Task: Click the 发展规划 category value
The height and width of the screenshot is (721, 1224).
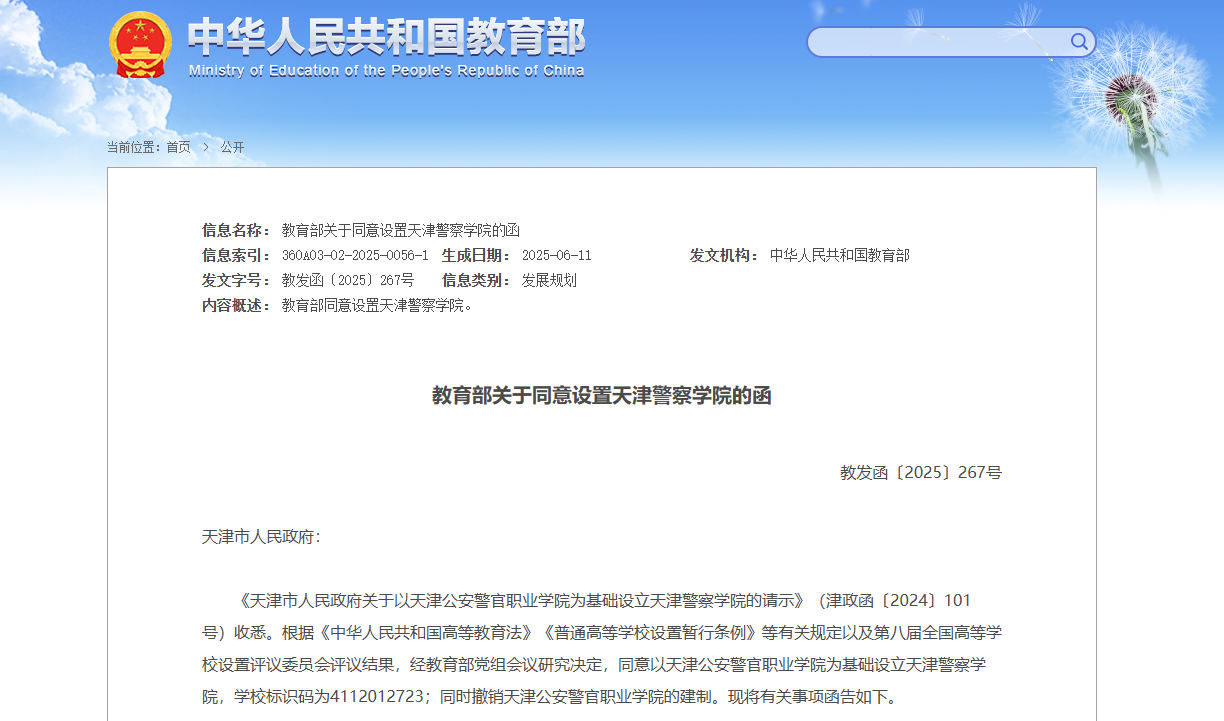Action: (549, 280)
